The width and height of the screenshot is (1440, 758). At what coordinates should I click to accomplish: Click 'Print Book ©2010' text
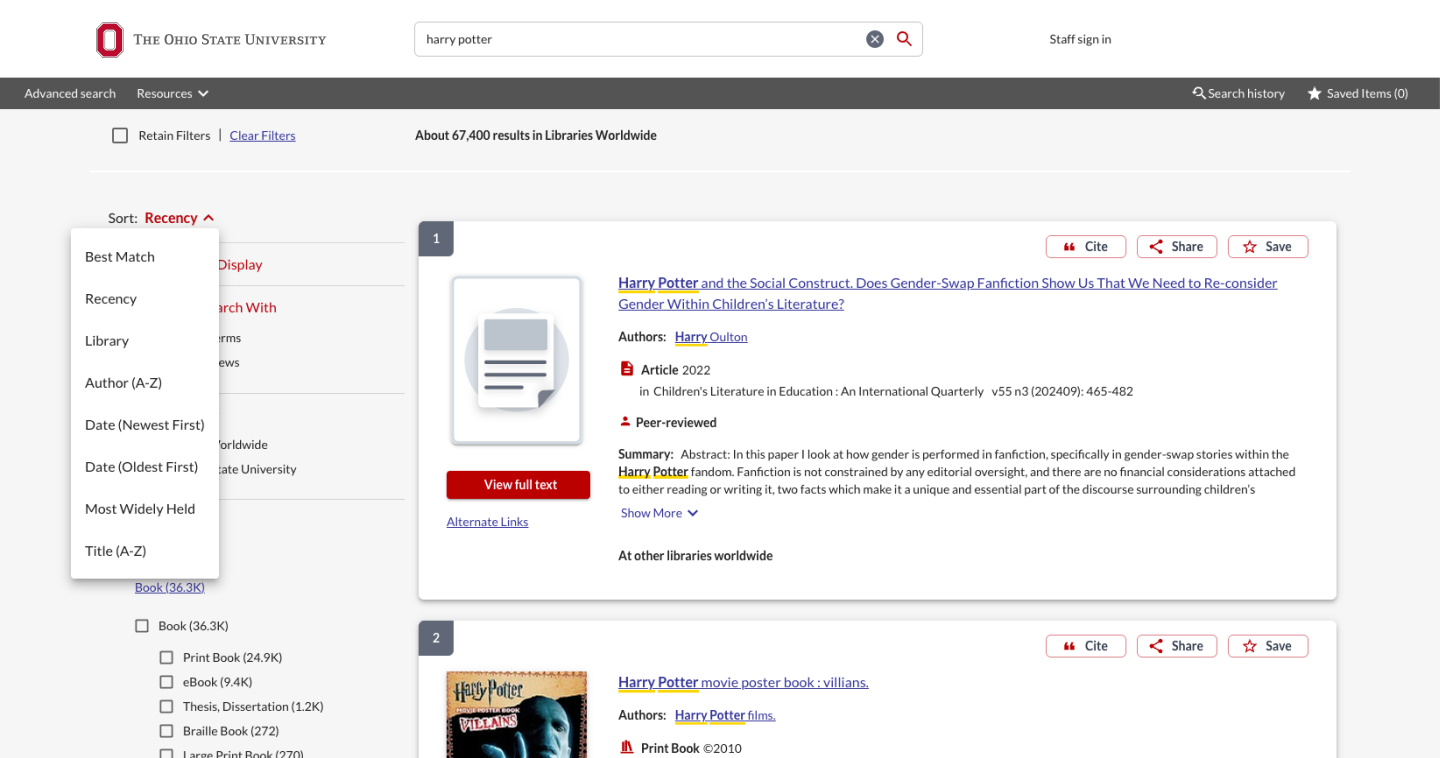pyautogui.click(x=691, y=748)
